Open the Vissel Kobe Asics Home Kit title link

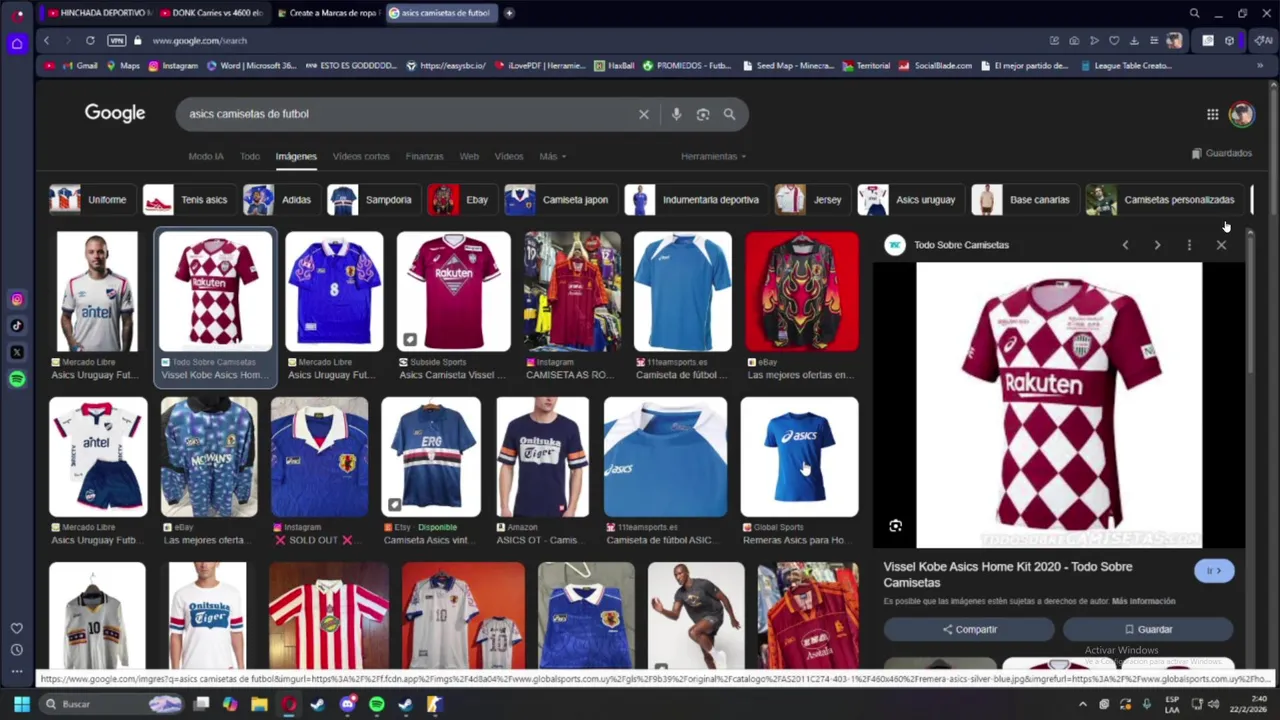click(1007, 574)
